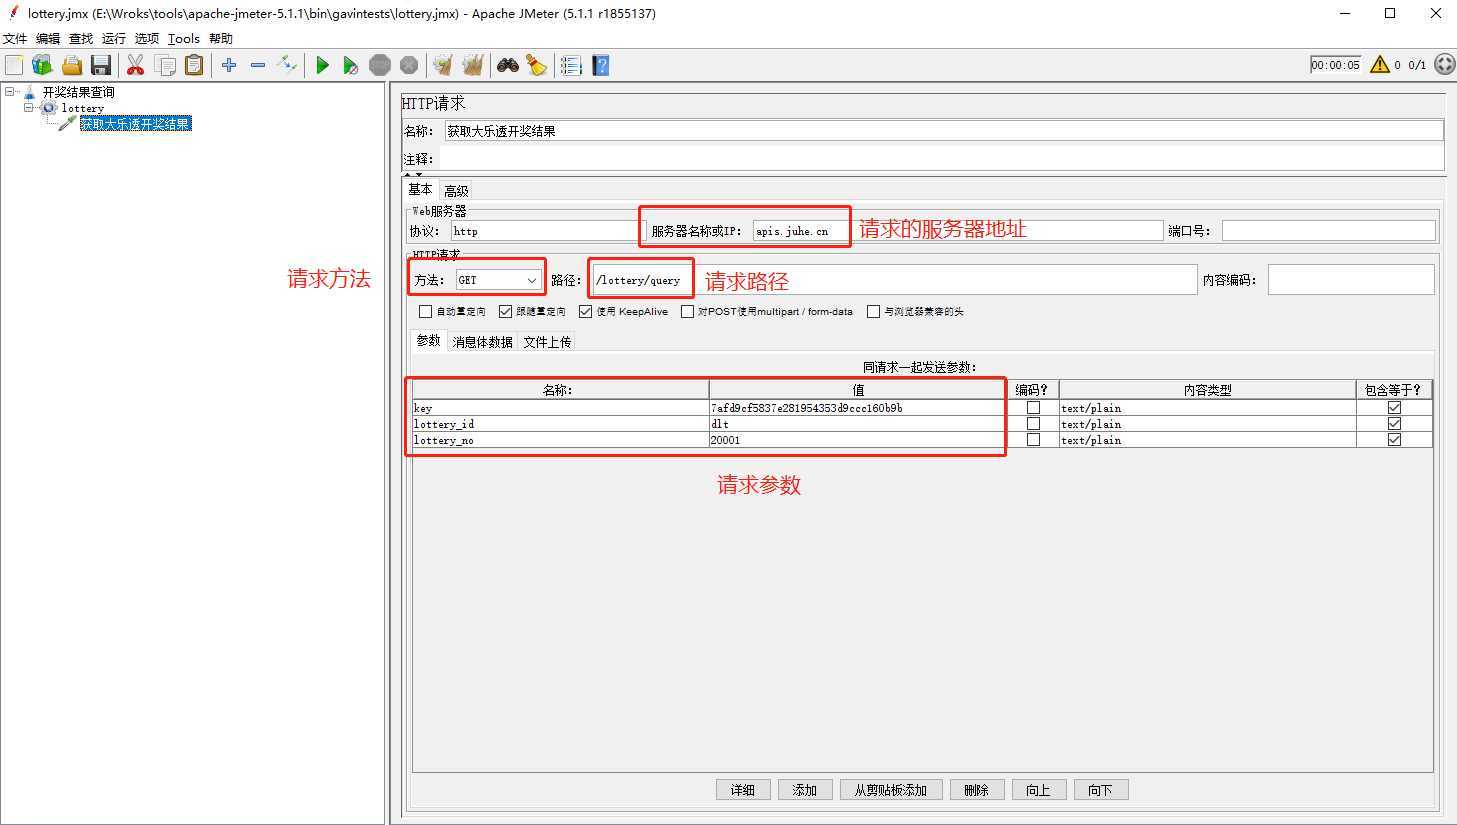
Task: Save the test plan with floppy icon
Action: click(101, 65)
